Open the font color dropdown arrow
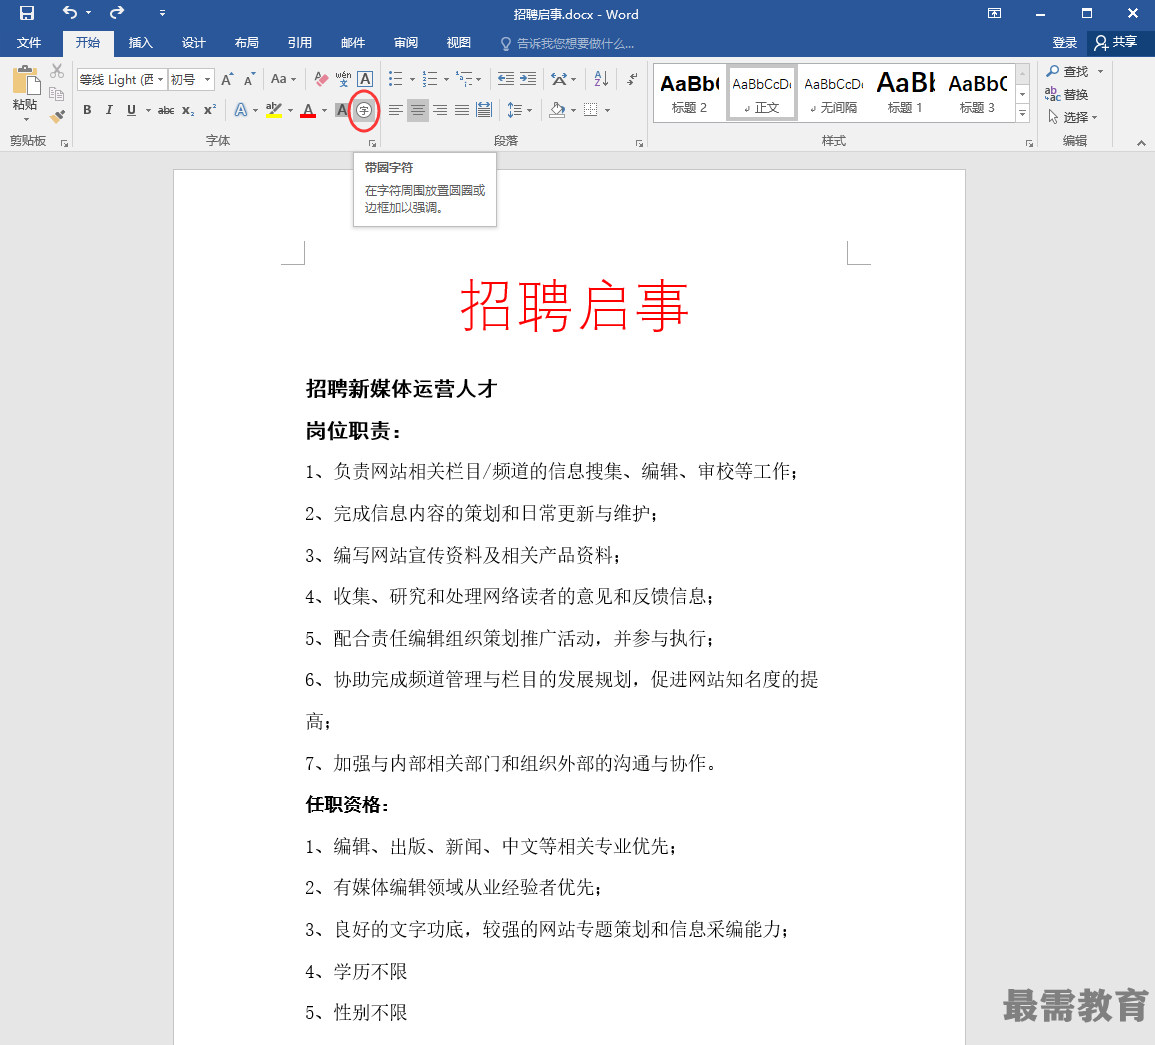Screen dimensions: 1155x1045 click(324, 110)
